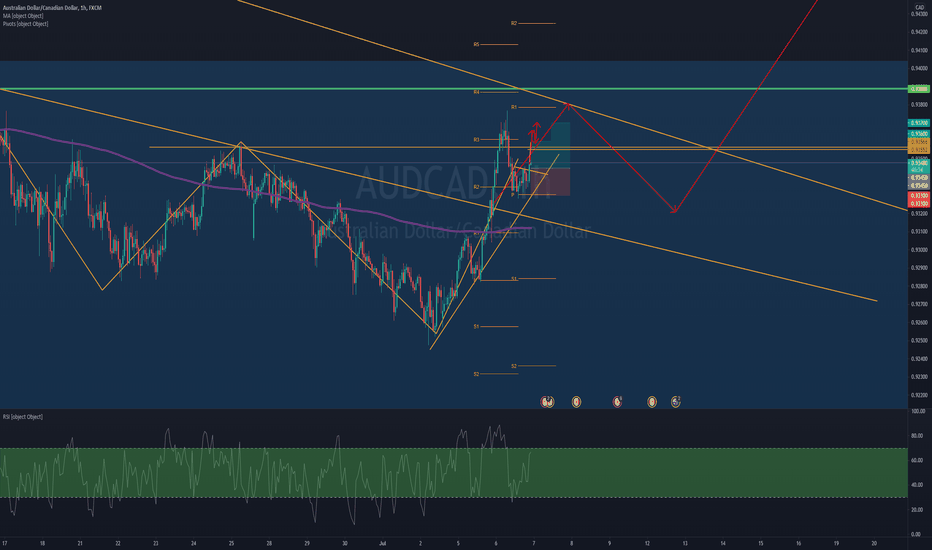Click the stacked economic event icons after date 7
932x550 pixels.
pyautogui.click(x=547, y=403)
